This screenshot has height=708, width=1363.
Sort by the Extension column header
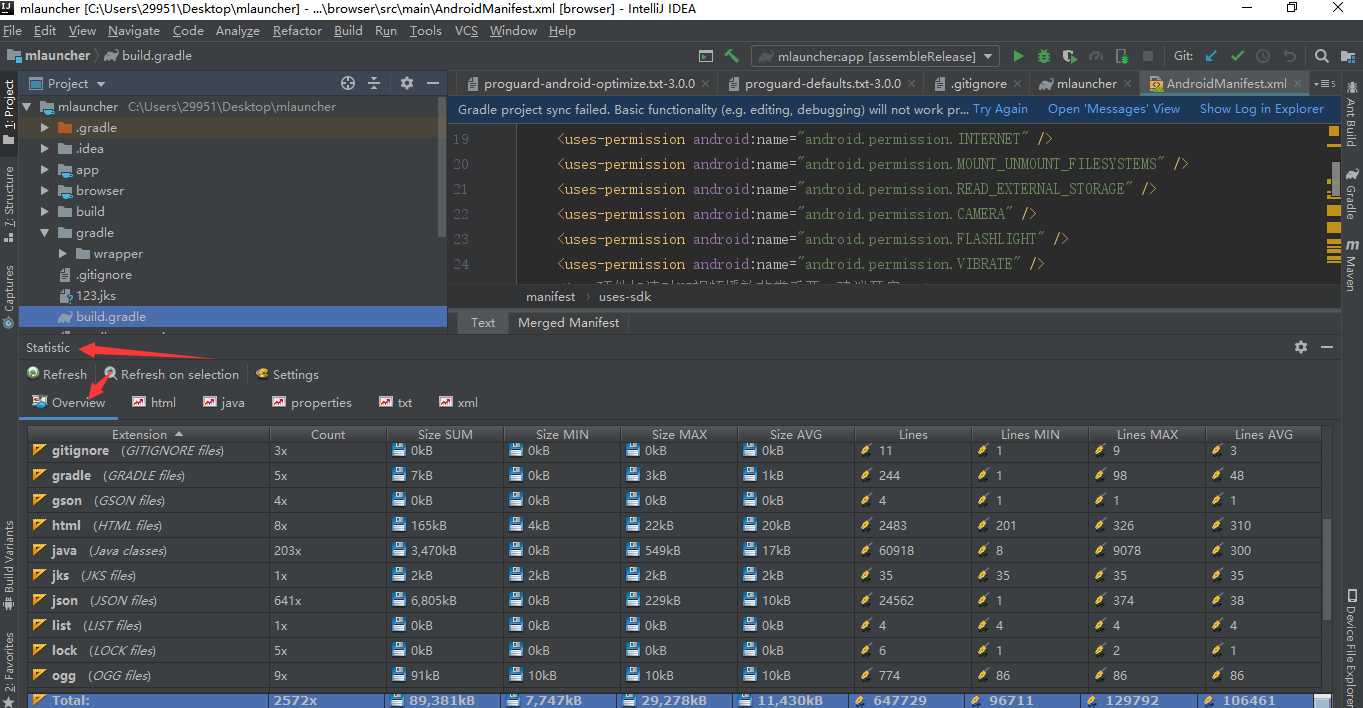click(148, 434)
